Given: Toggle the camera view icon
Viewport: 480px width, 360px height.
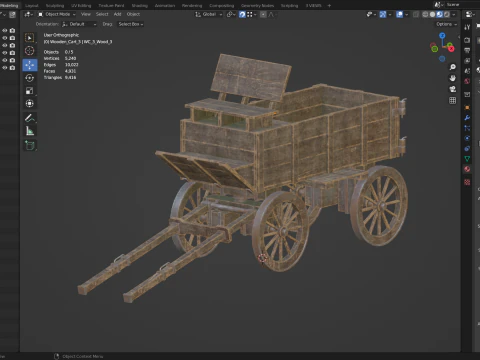Looking at the screenshot, I should (453, 89).
